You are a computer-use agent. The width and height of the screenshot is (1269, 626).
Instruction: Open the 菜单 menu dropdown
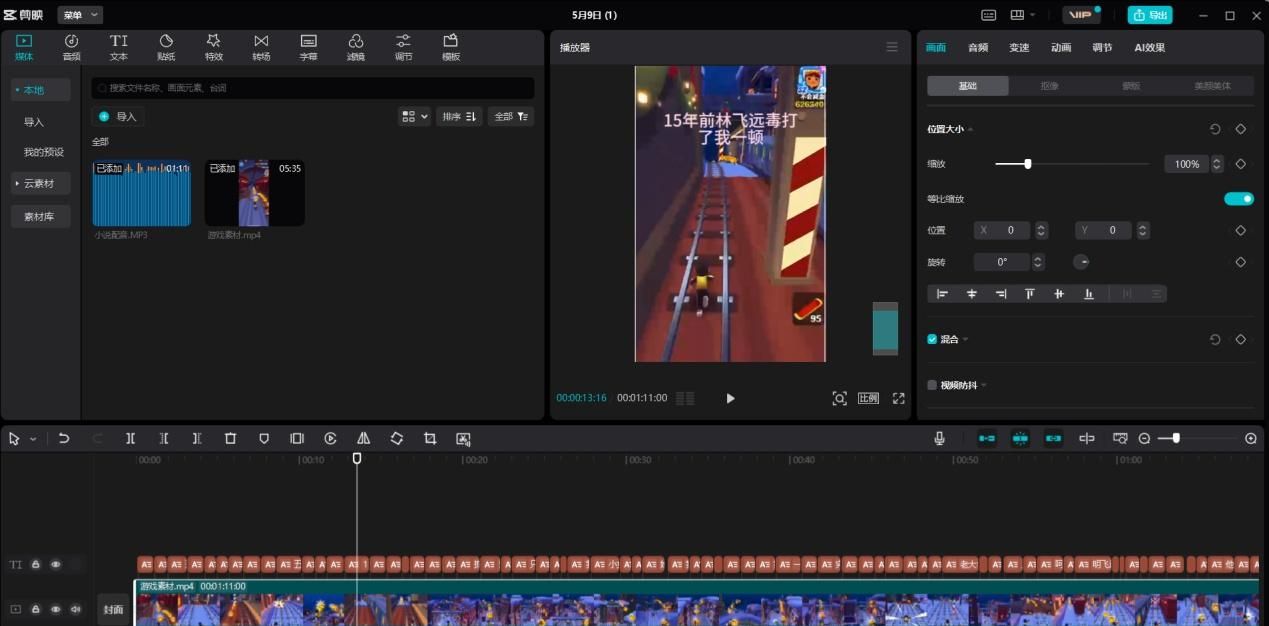80,15
